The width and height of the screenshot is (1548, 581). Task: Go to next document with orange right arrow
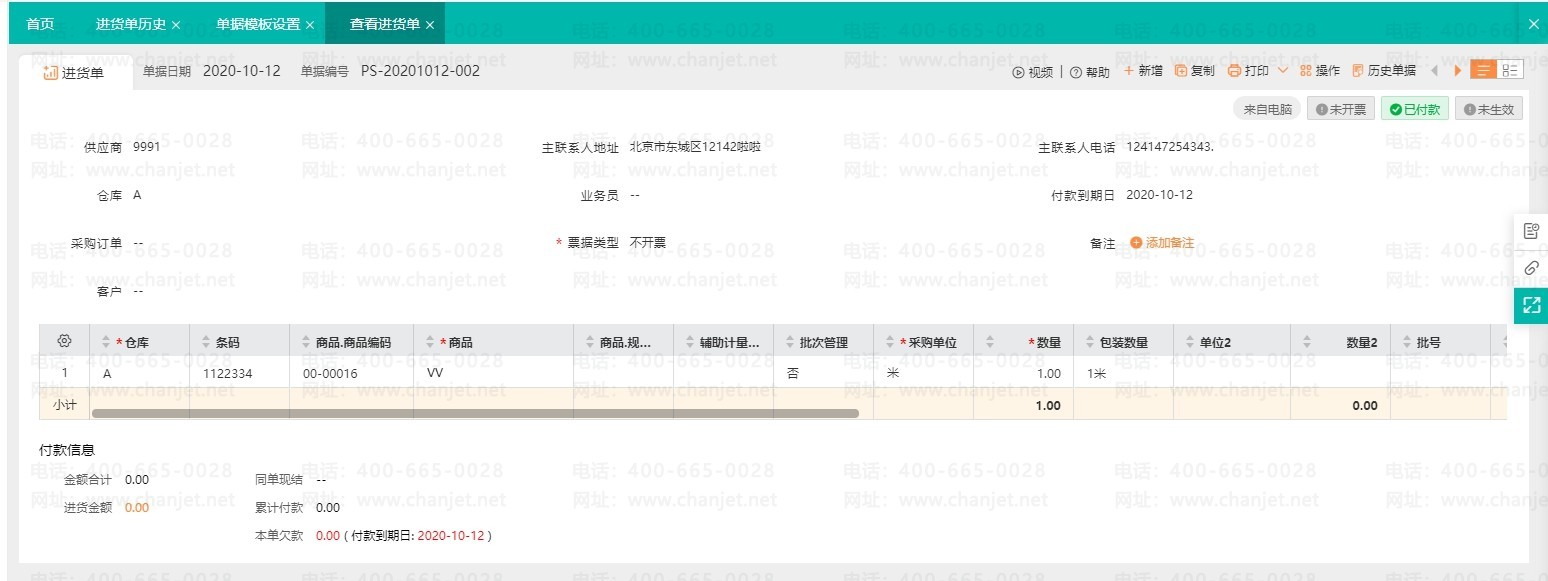[1458, 71]
